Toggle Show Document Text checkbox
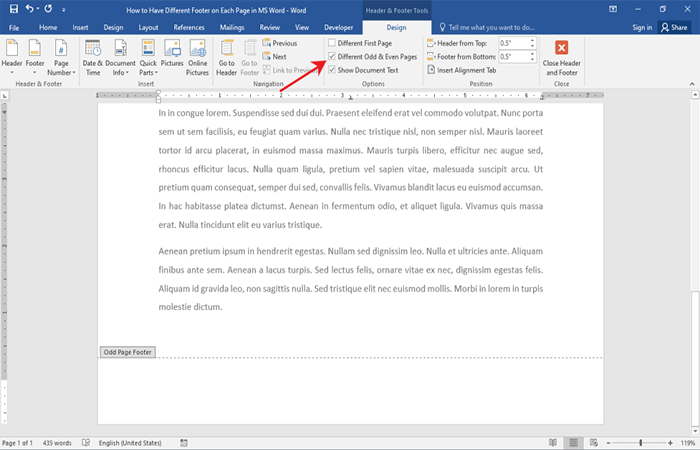 coord(333,70)
